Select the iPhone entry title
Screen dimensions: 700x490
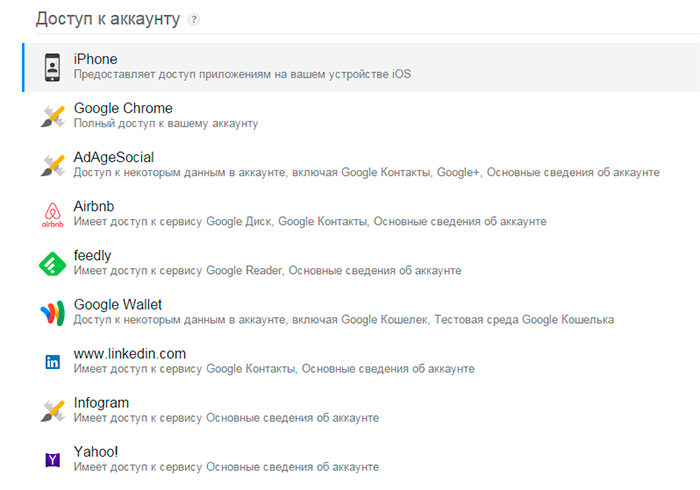[x=95, y=59]
